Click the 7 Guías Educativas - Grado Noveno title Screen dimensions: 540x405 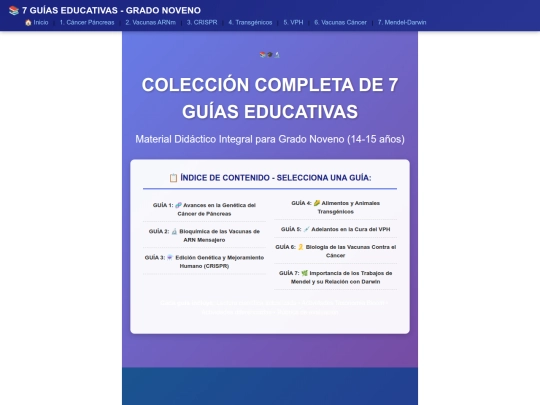(111, 10)
